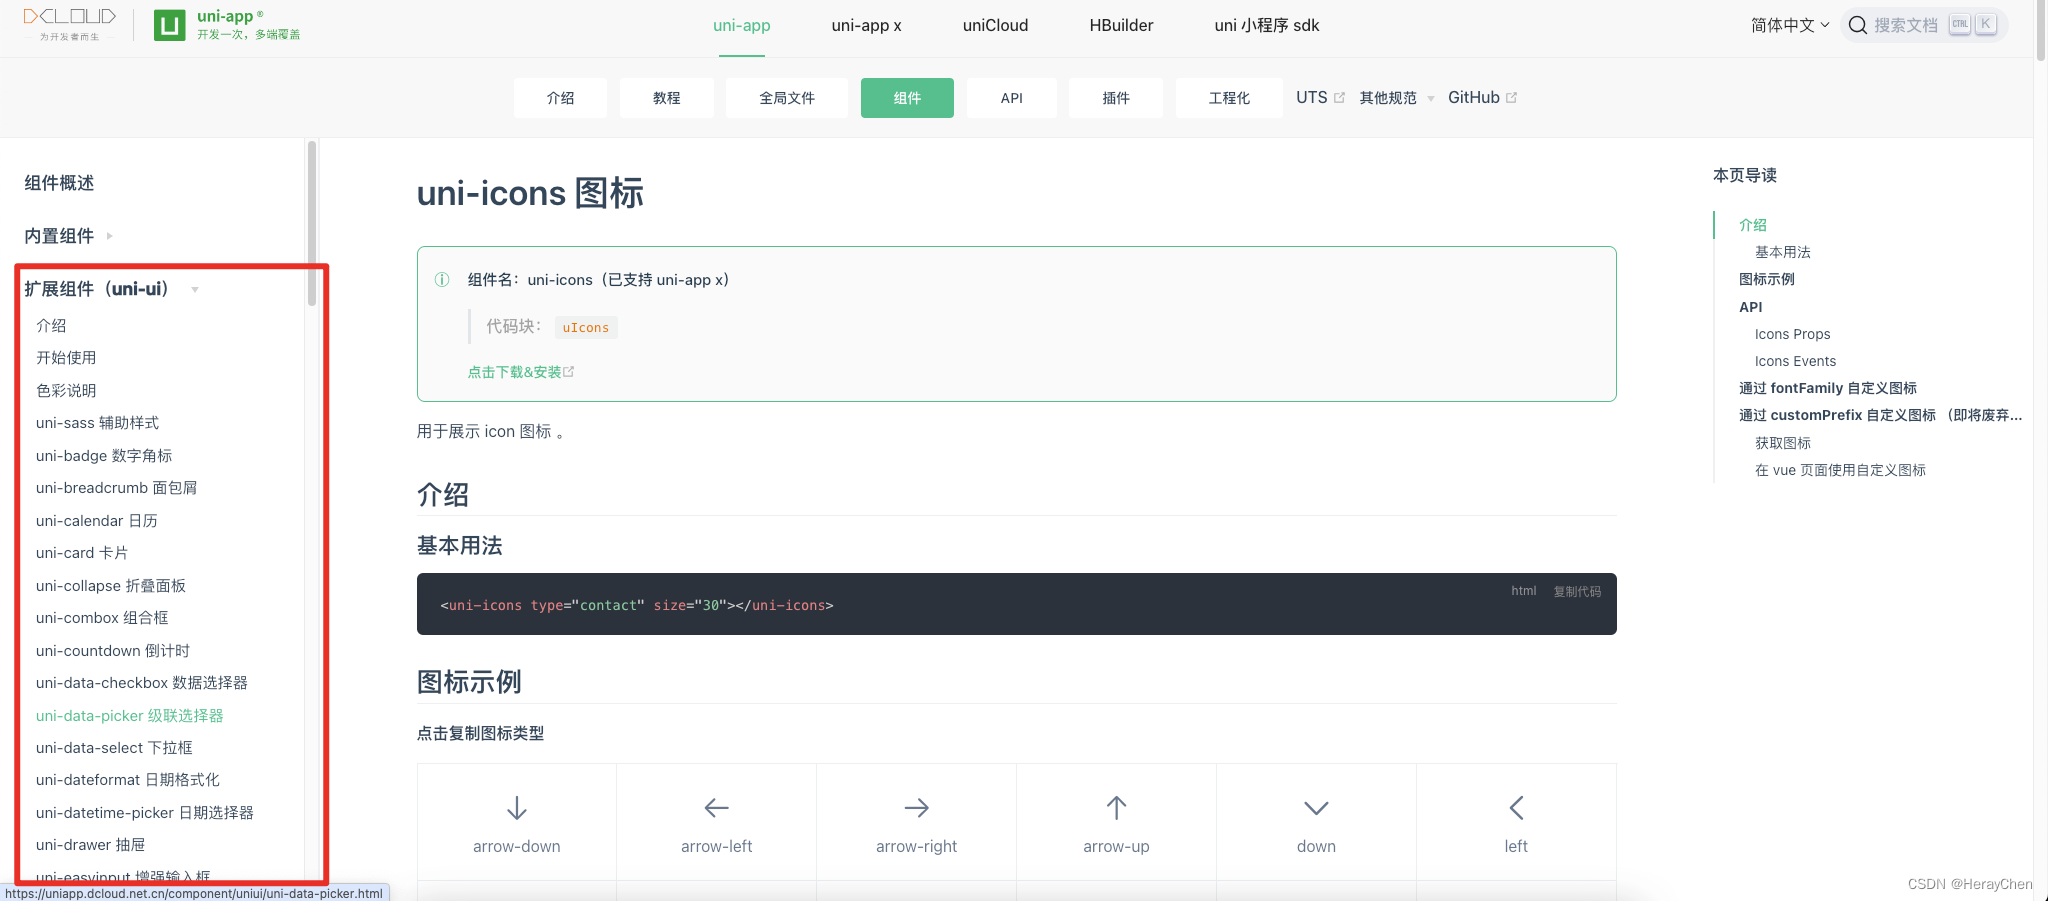Open uni-countdown 倒计时 page
Screen dimensions: 2048x901
[x=113, y=651]
